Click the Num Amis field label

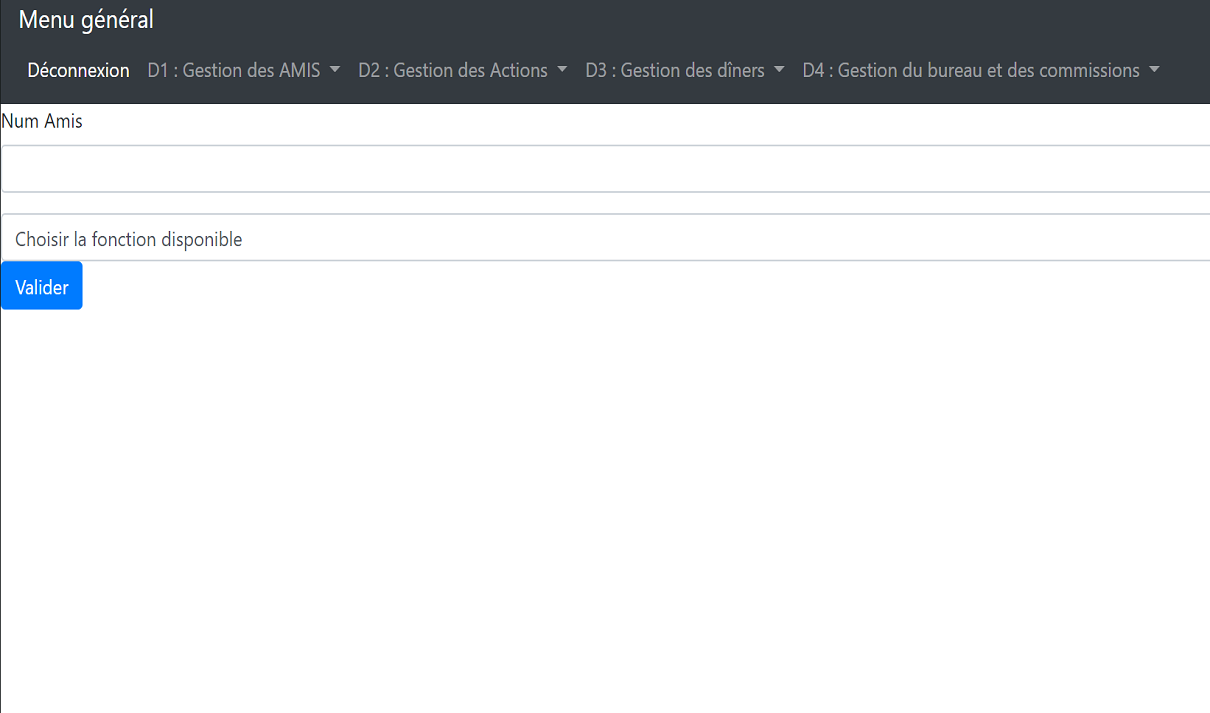(42, 122)
